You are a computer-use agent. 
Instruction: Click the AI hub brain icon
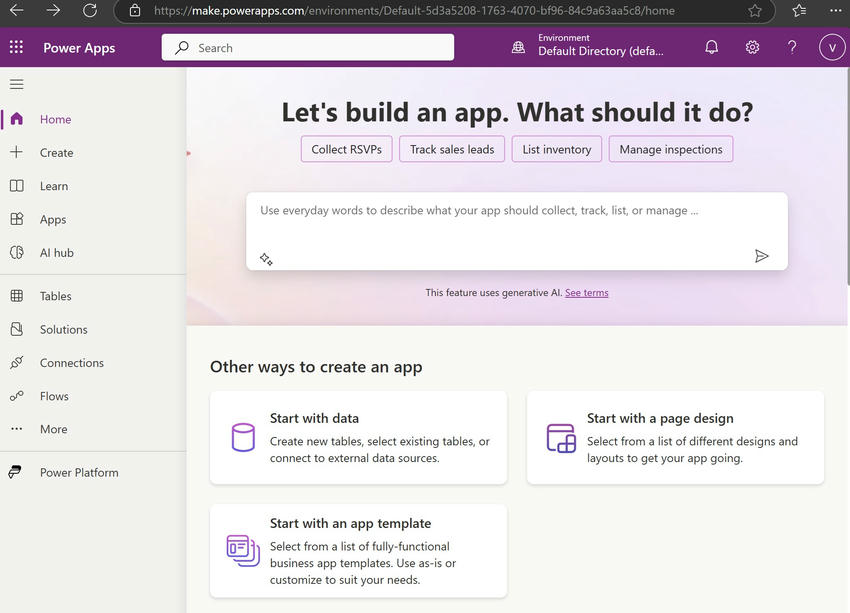tap(17, 253)
